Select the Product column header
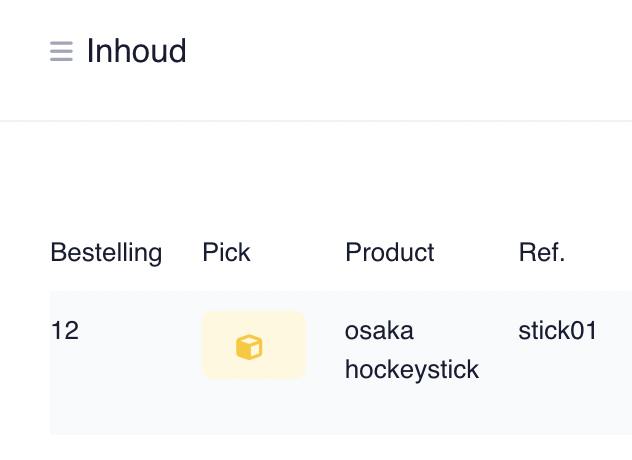The height and width of the screenshot is (460, 632). coord(390,252)
